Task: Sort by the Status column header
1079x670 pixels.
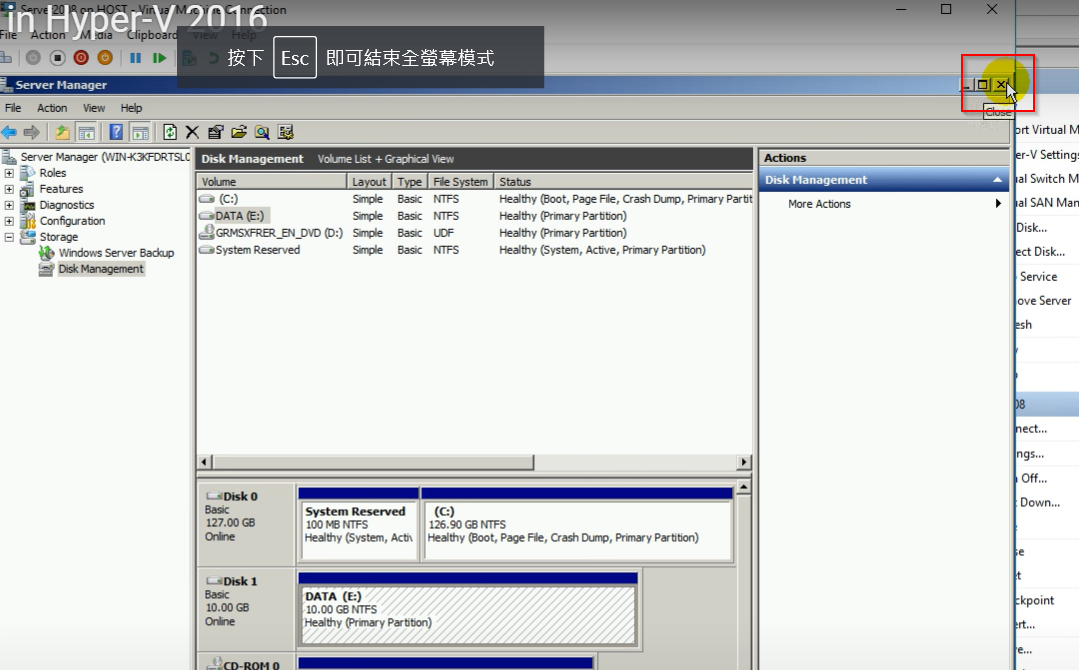Action: 623,182
